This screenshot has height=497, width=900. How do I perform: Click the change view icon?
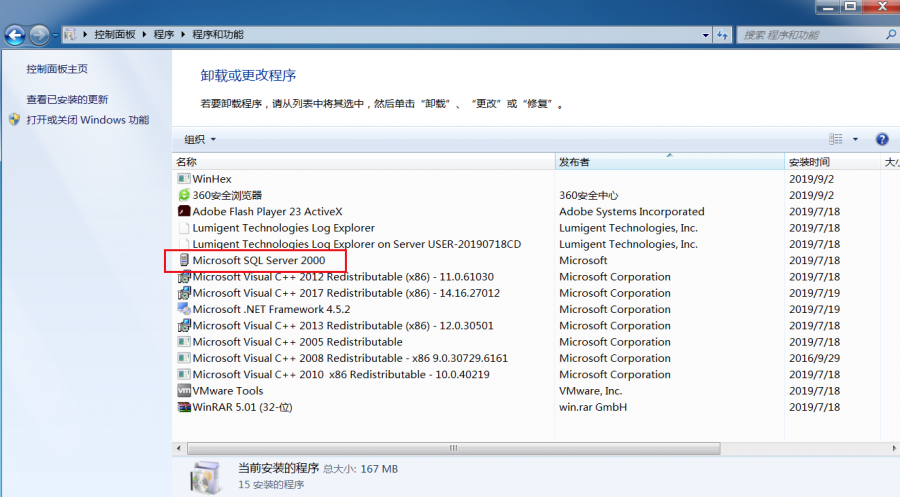pos(836,139)
